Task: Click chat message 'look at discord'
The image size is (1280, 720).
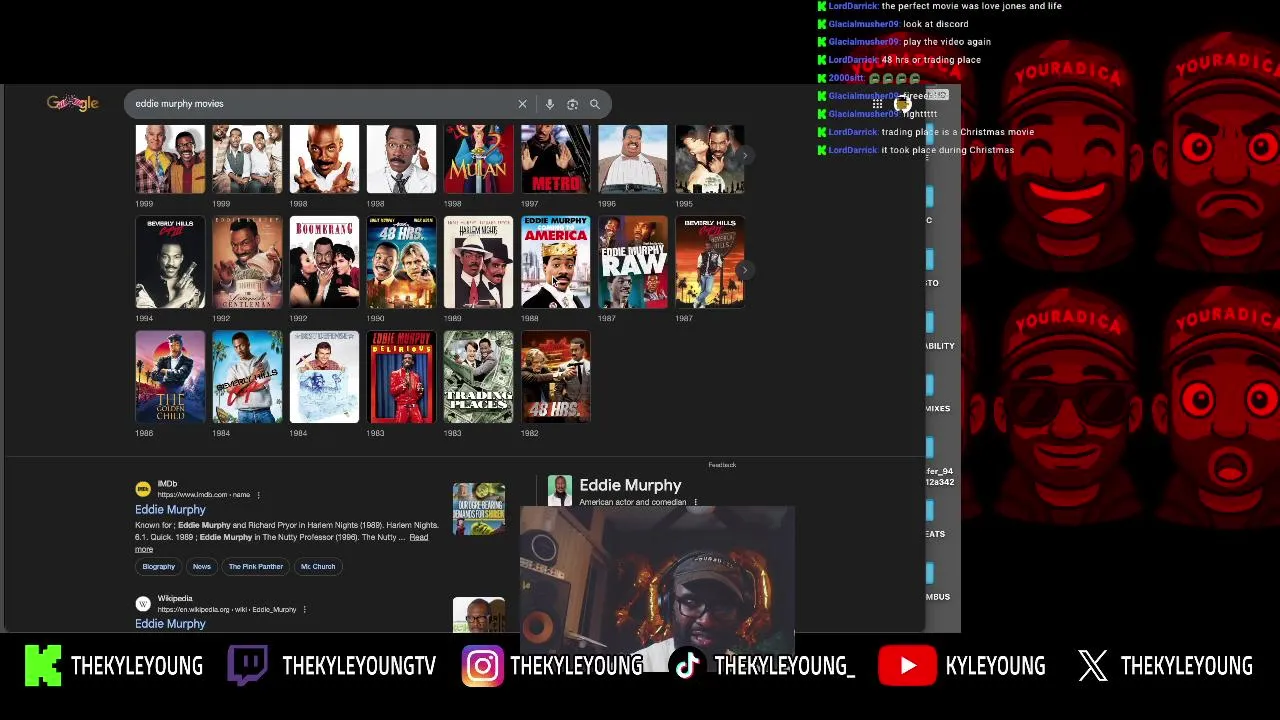Action: pos(935,24)
